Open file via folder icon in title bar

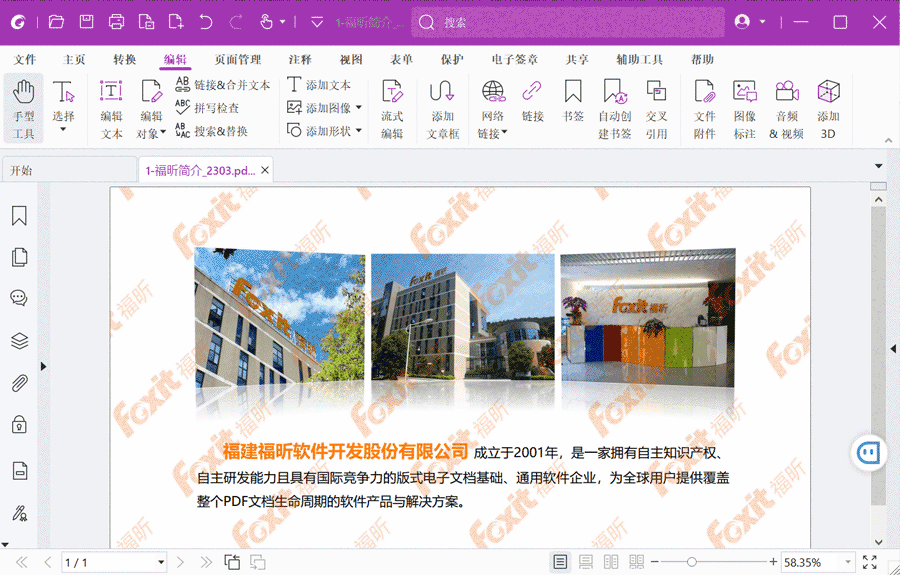tap(56, 22)
